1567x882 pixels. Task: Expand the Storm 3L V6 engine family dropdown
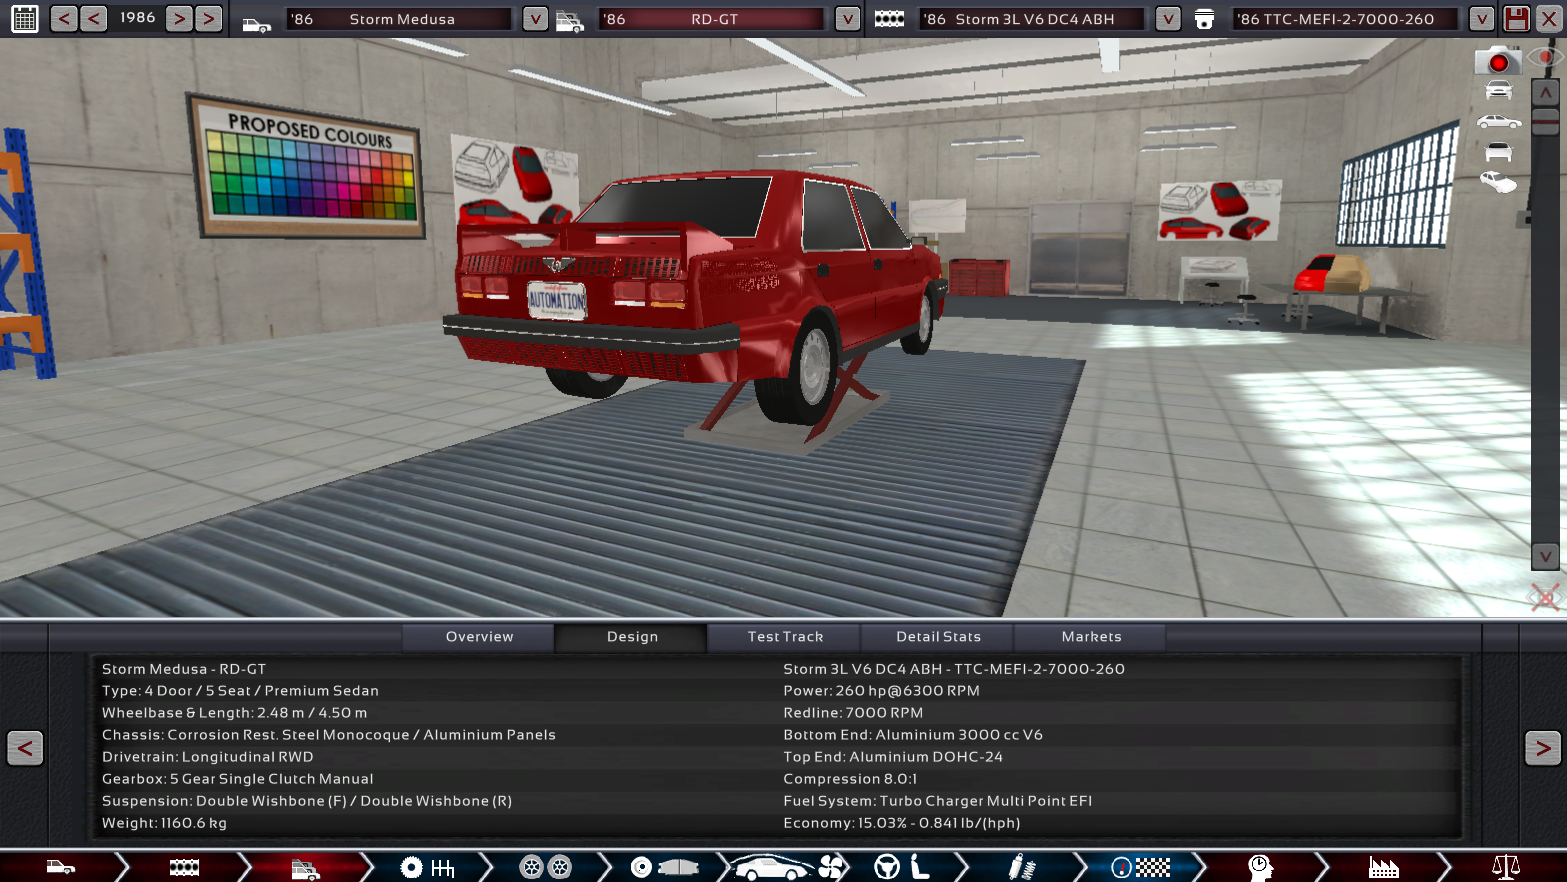1167,19
